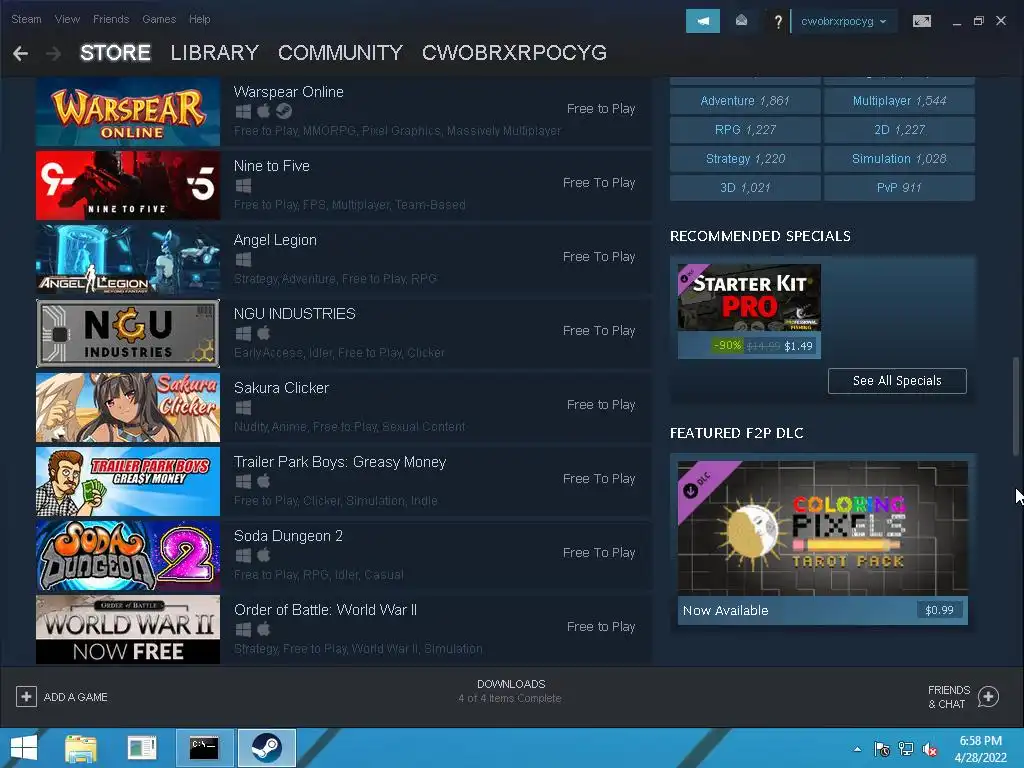Click the ADD A GAME plus icon
The image size is (1024, 768).
click(x=26, y=697)
